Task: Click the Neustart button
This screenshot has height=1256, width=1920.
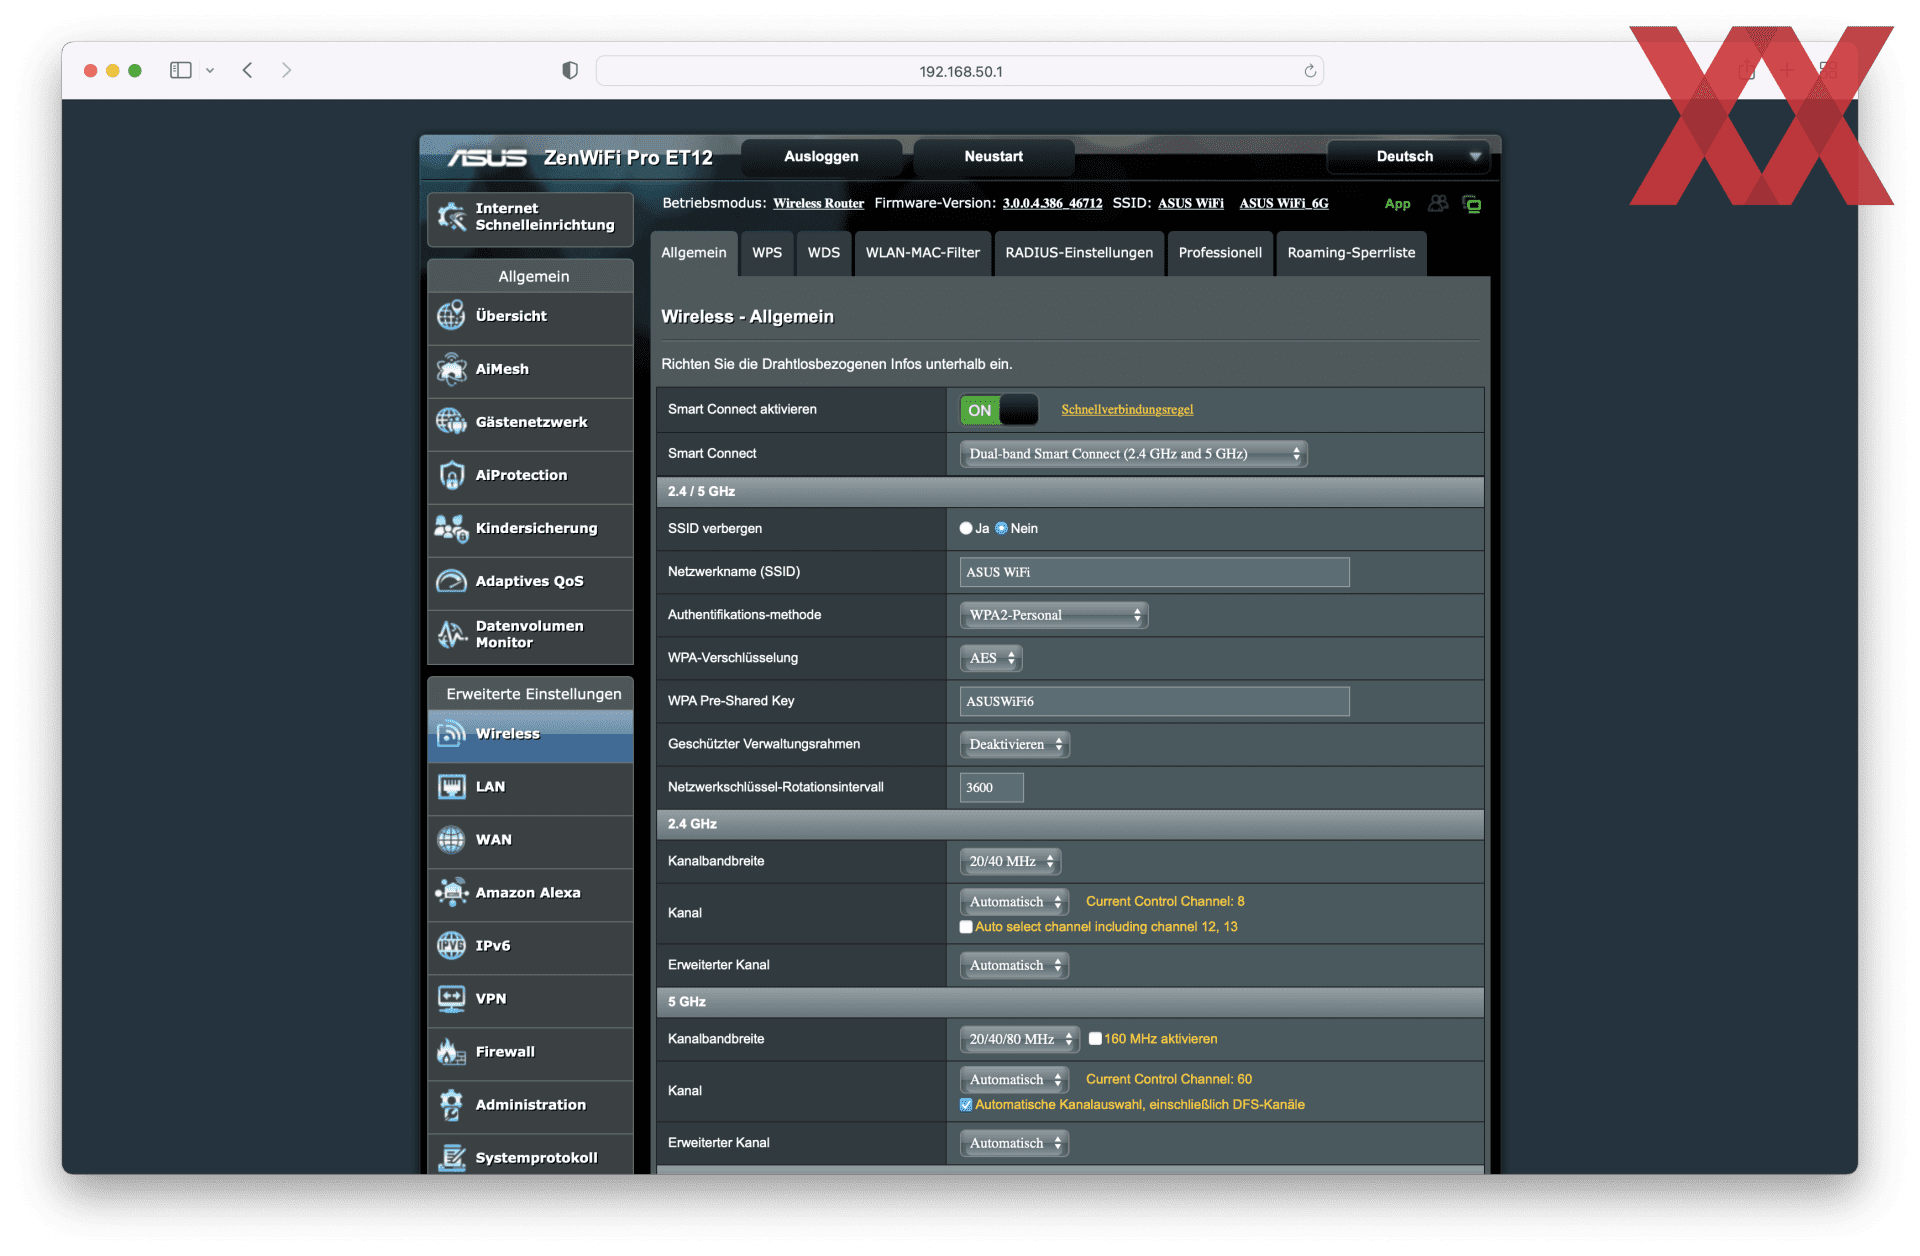Action: (x=994, y=156)
